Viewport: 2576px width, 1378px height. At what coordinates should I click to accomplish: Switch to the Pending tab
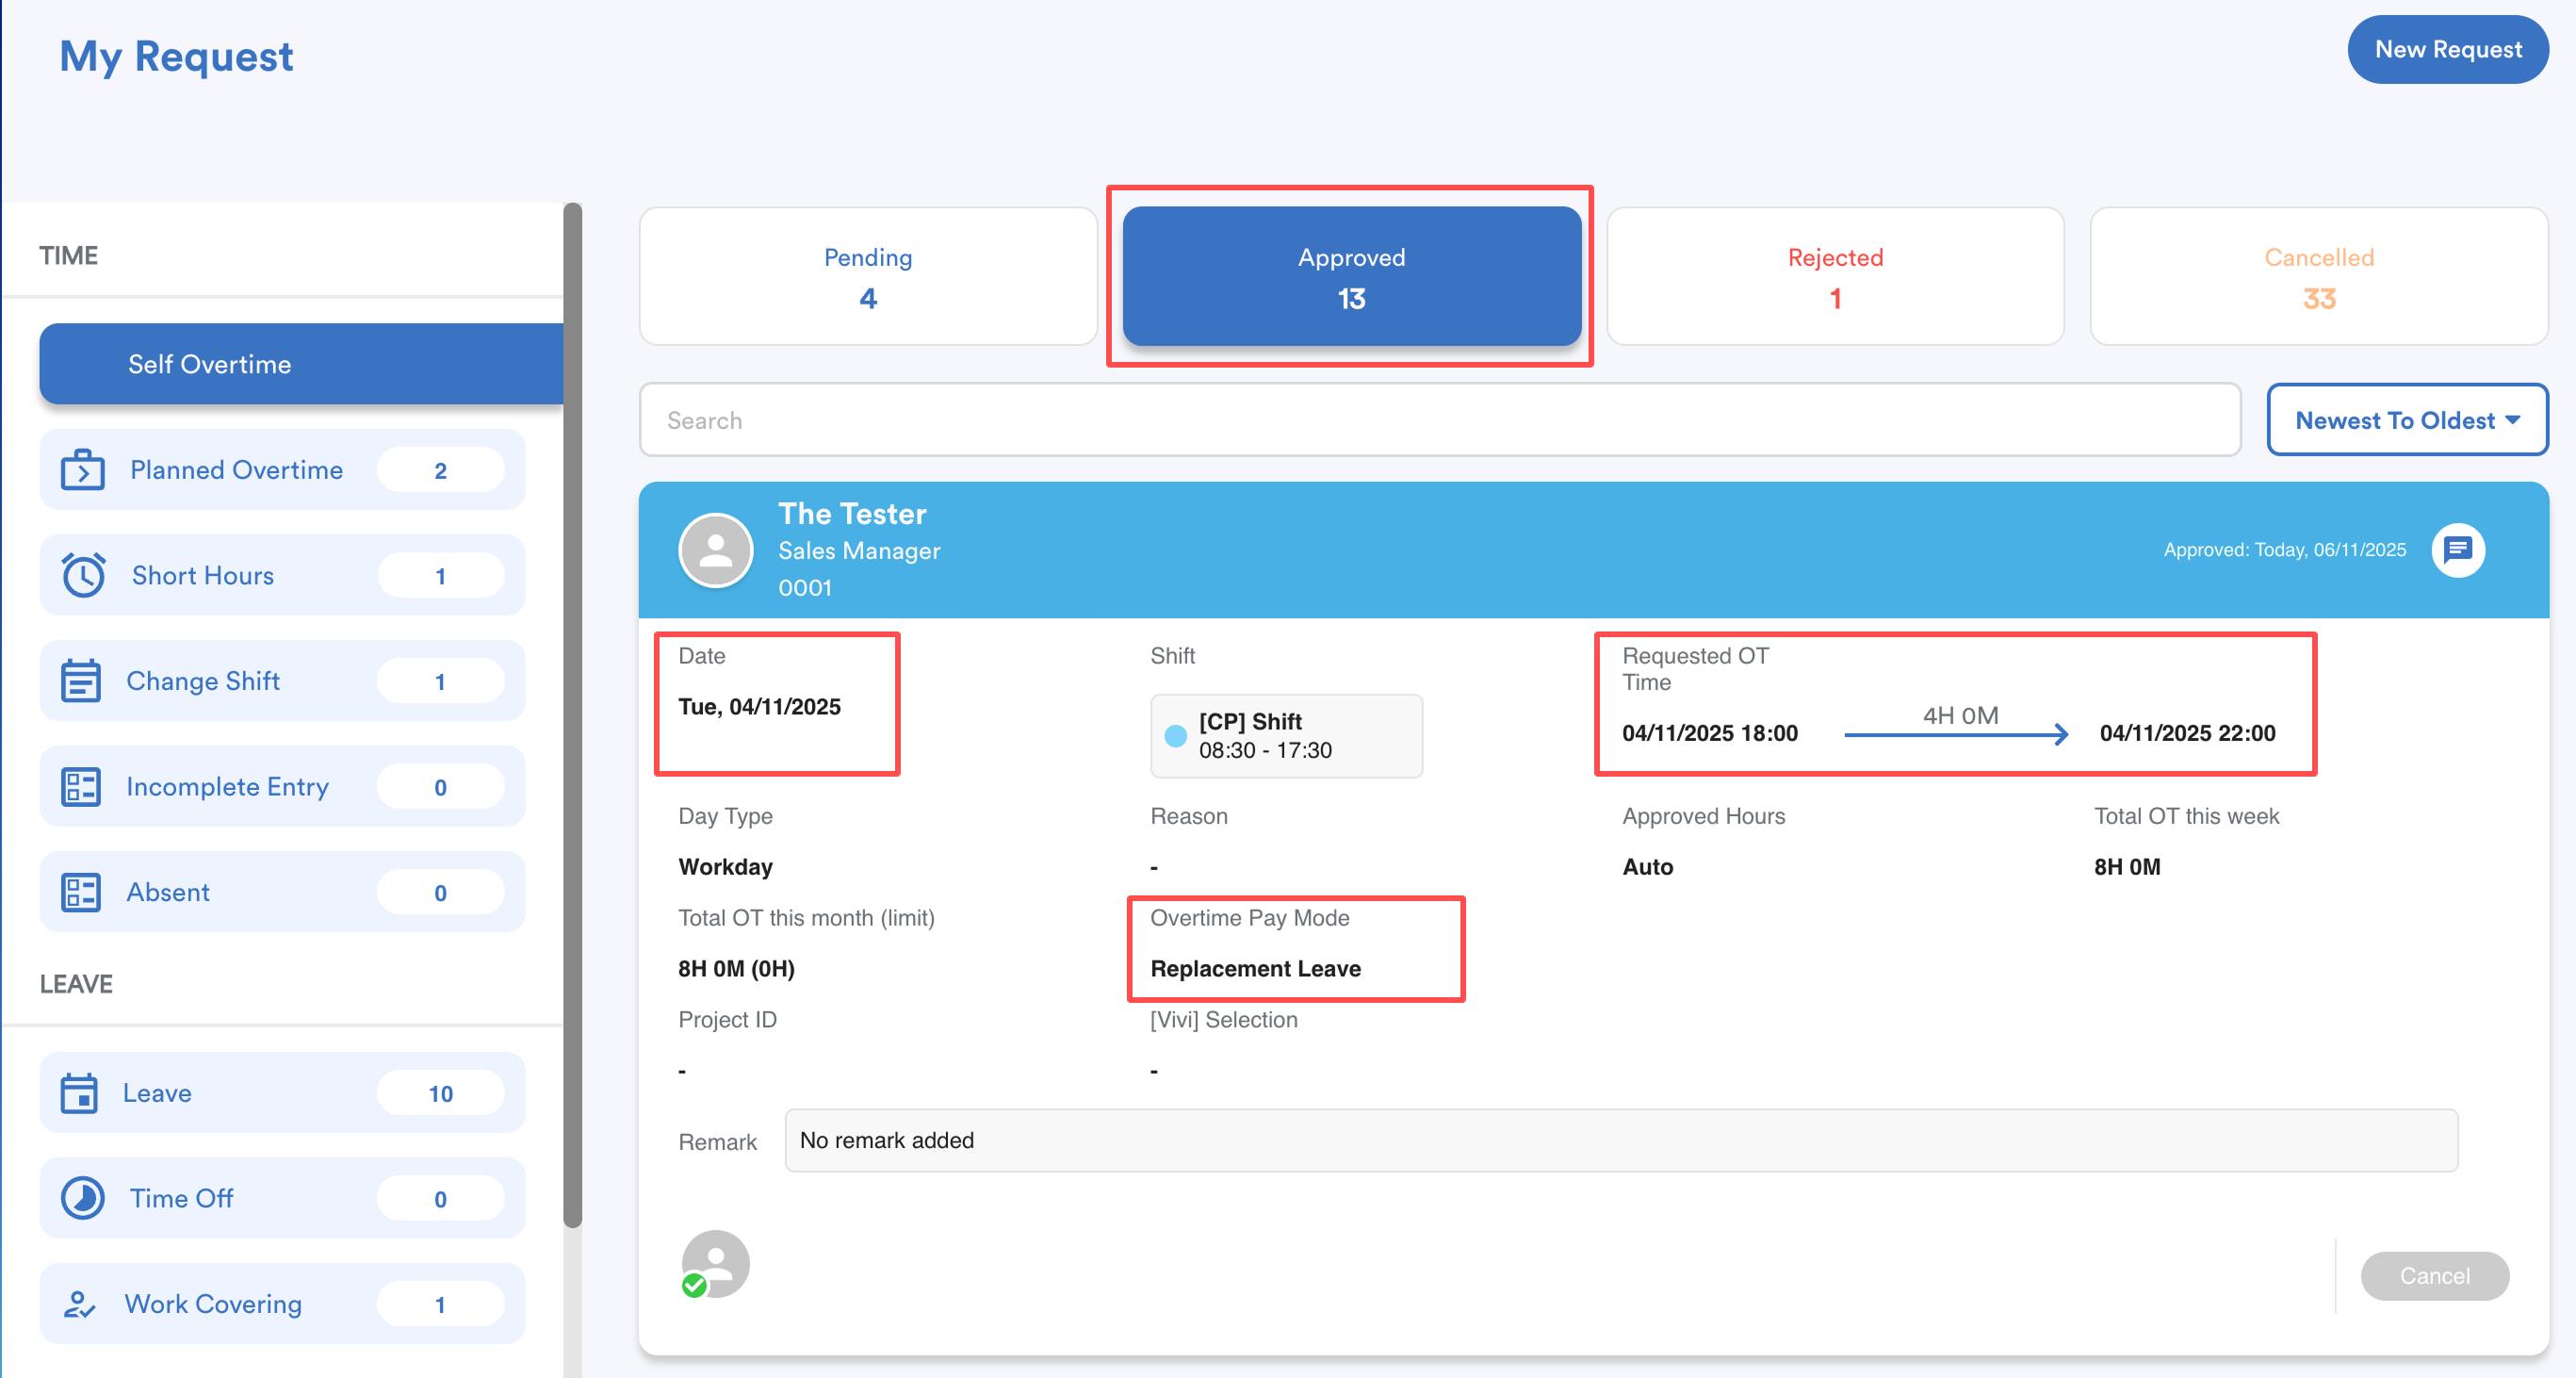coord(867,277)
